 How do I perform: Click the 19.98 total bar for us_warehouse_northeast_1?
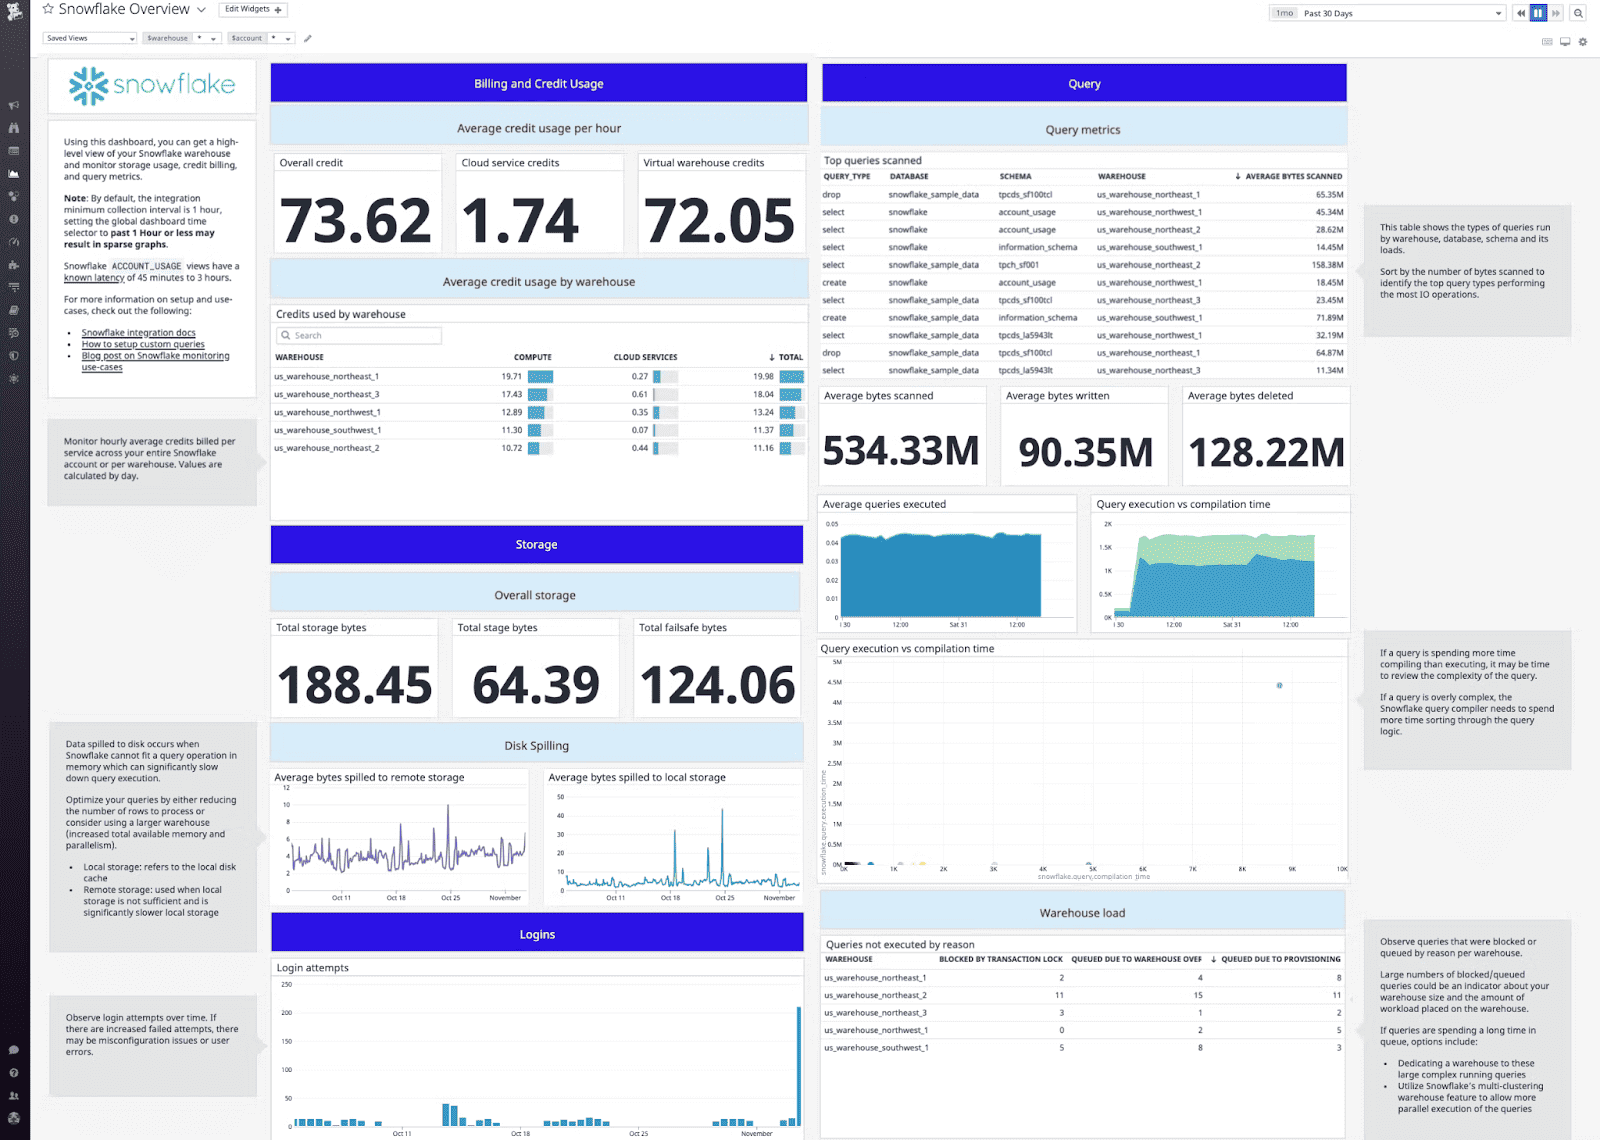792,377
